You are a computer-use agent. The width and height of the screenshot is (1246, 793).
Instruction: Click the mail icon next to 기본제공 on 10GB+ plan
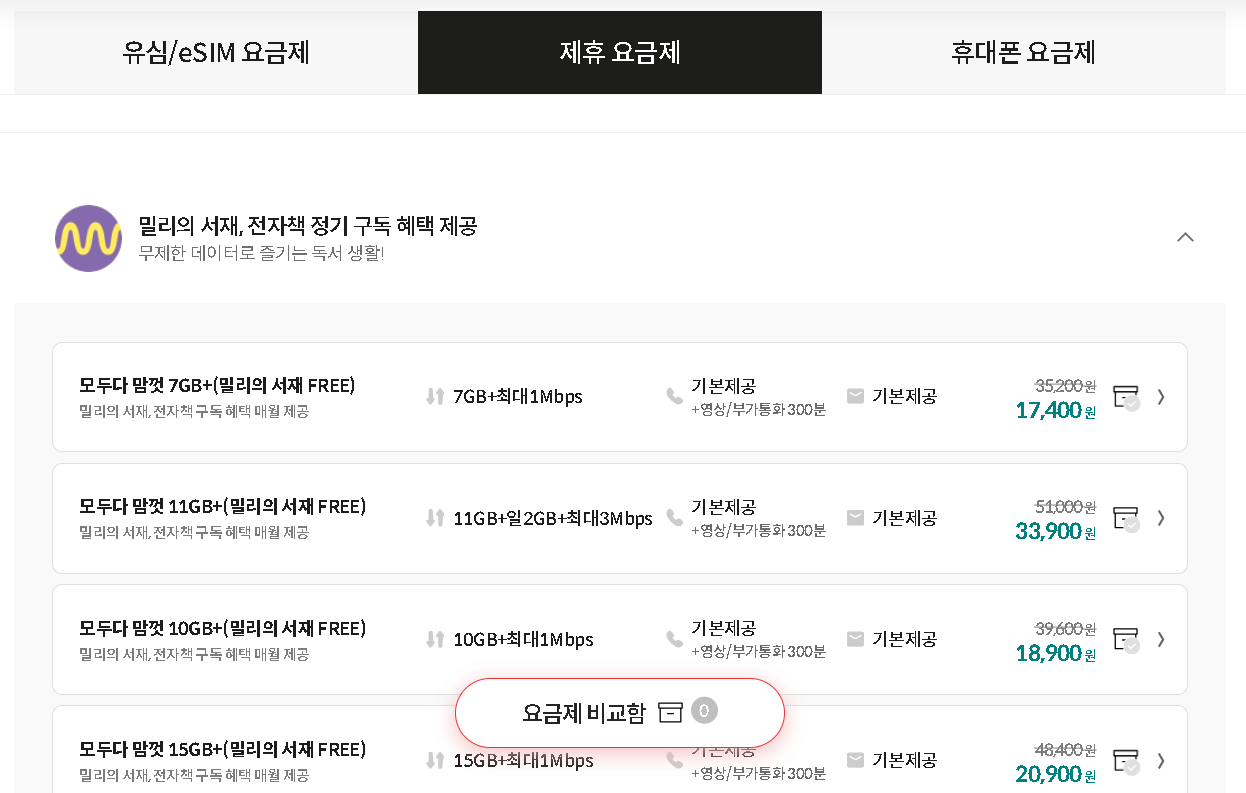pyautogui.click(x=856, y=639)
